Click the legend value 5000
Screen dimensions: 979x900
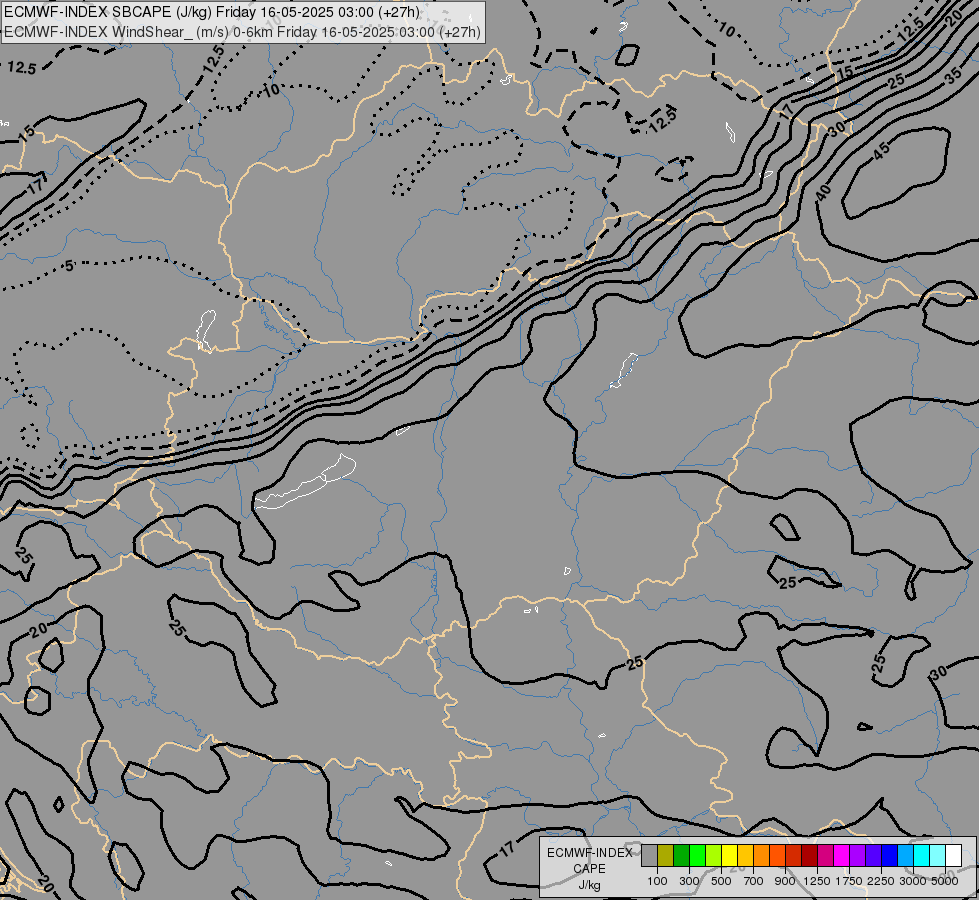tap(945, 881)
